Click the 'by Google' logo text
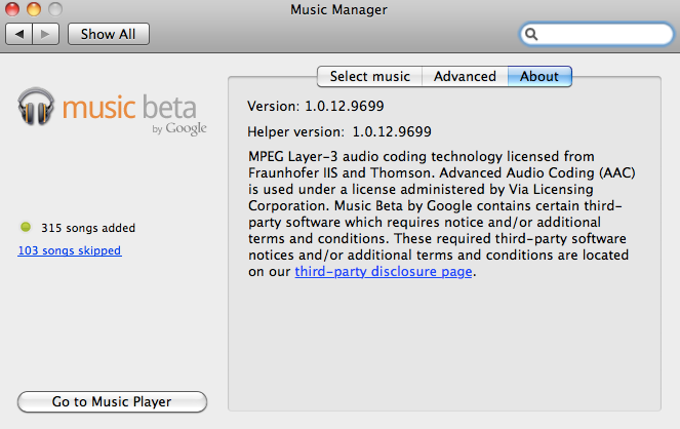 pos(179,128)
